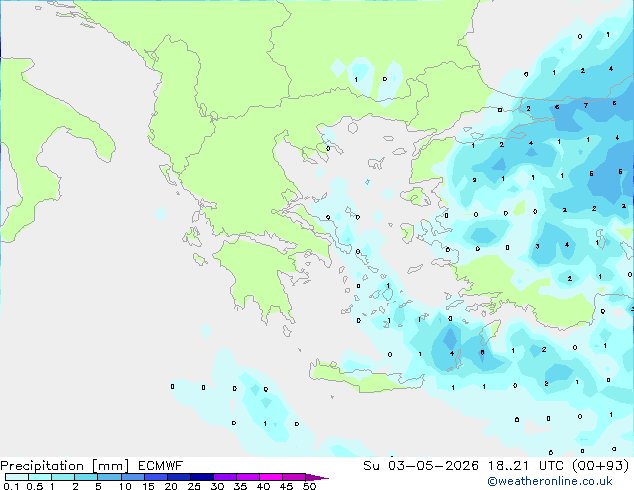
Task: Click the 0.5–1 mm legend color box
Action: (40, 477)
